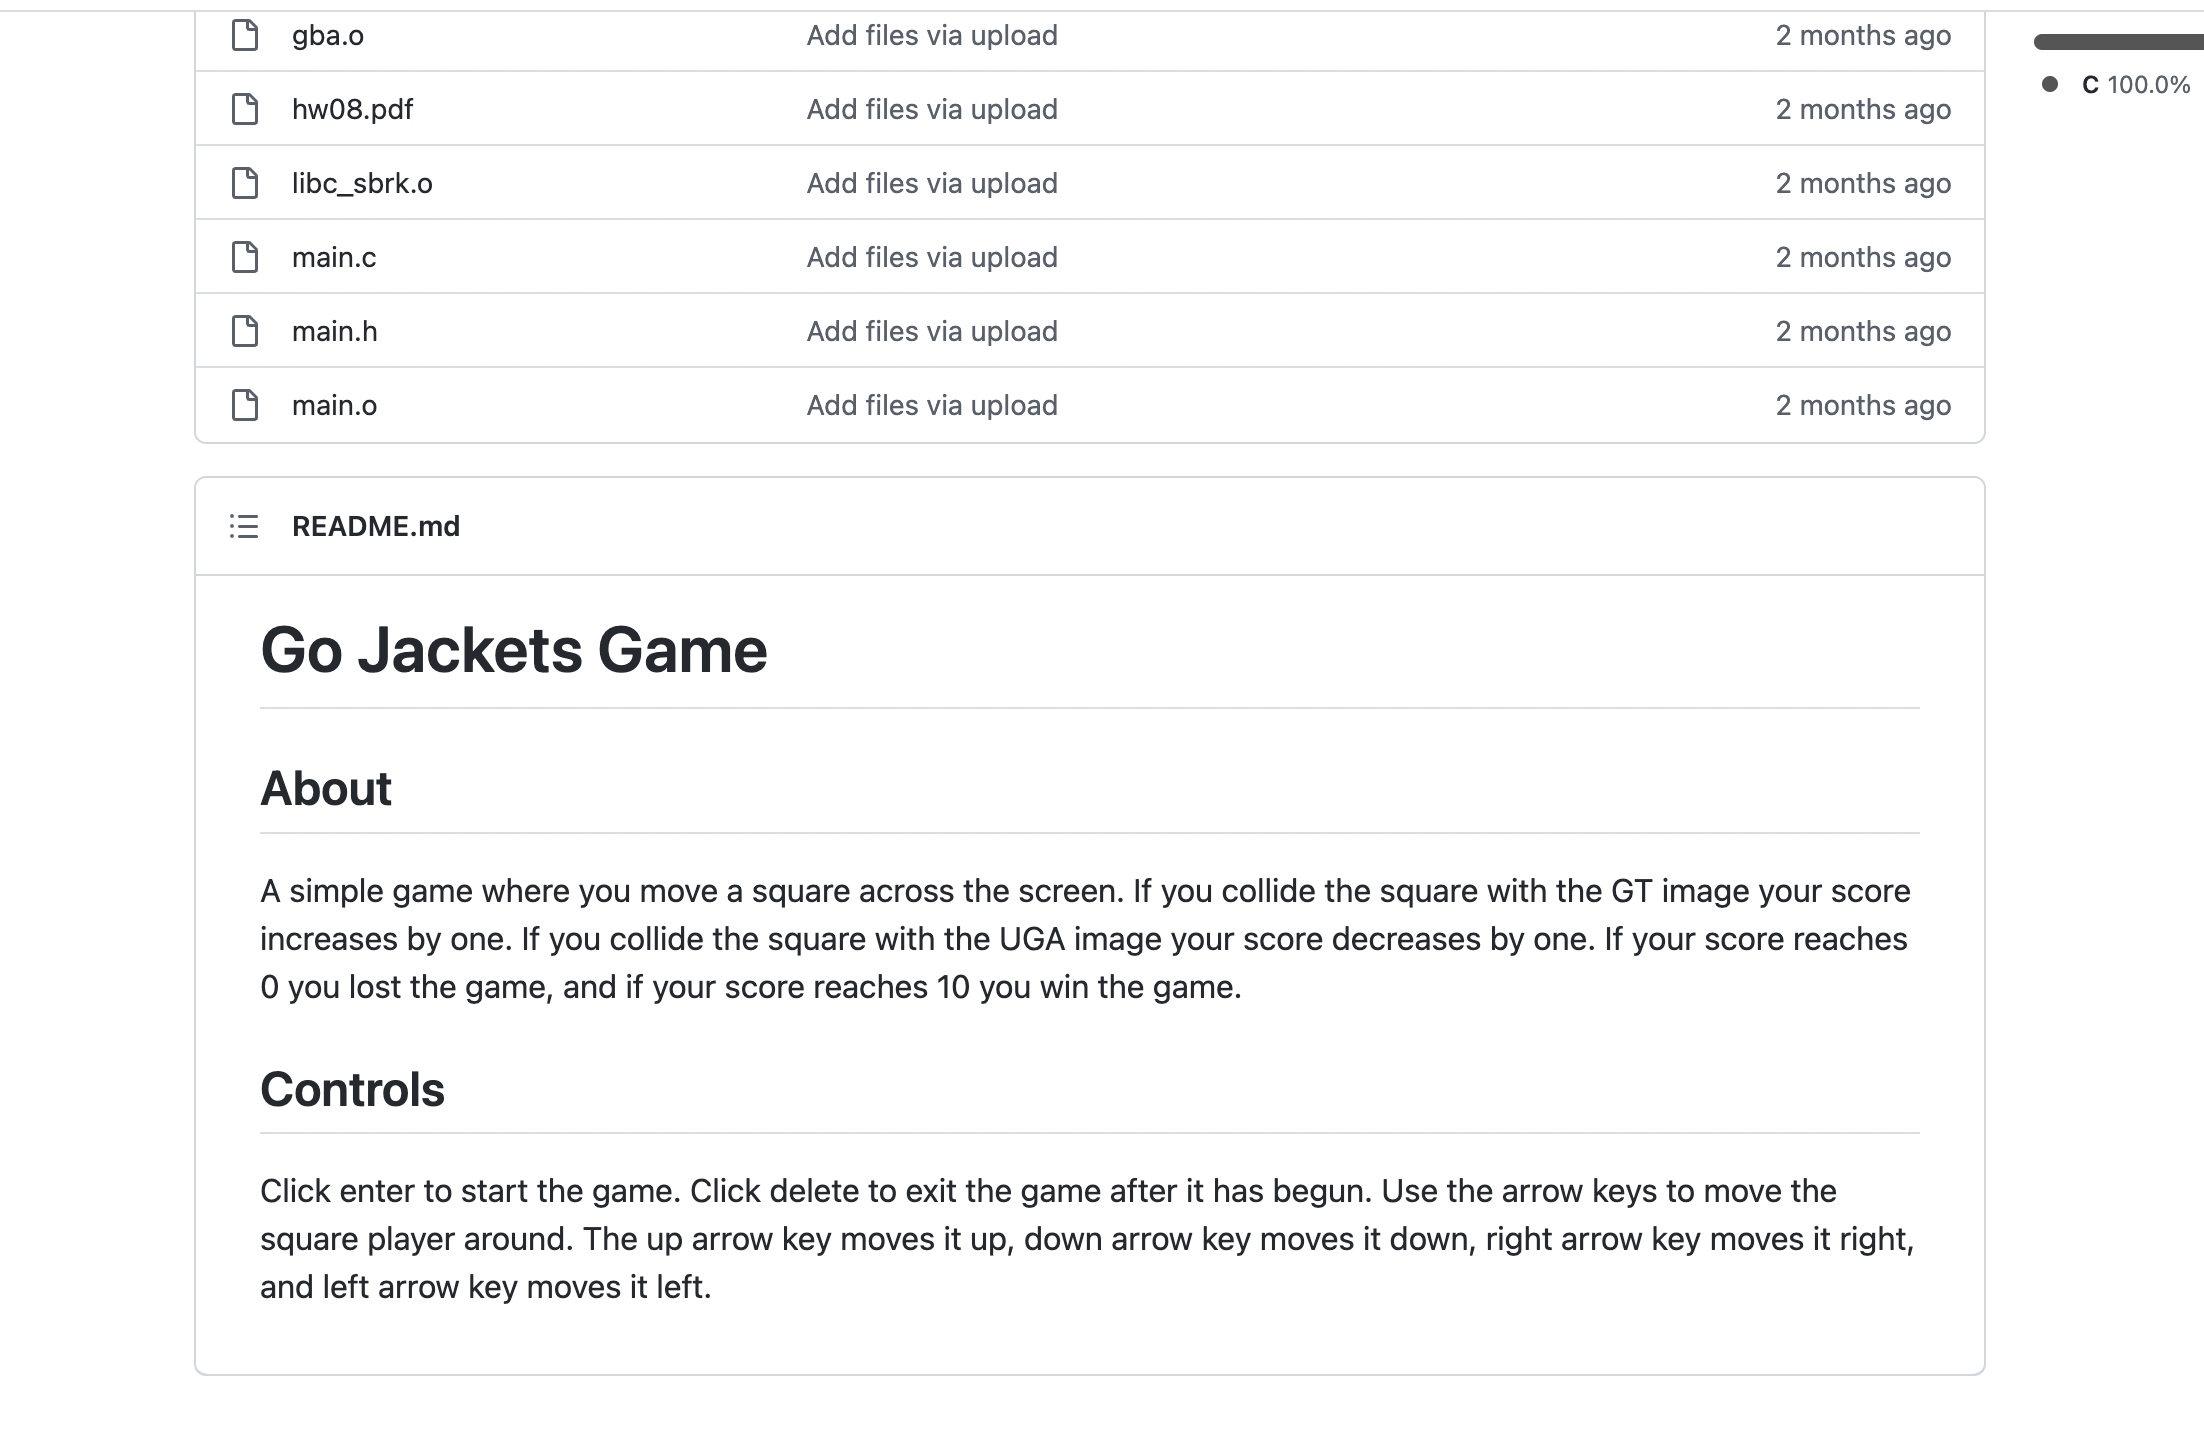
Task: Select the README.md header label
Action: pyautogui.click(x=376, y=526)
